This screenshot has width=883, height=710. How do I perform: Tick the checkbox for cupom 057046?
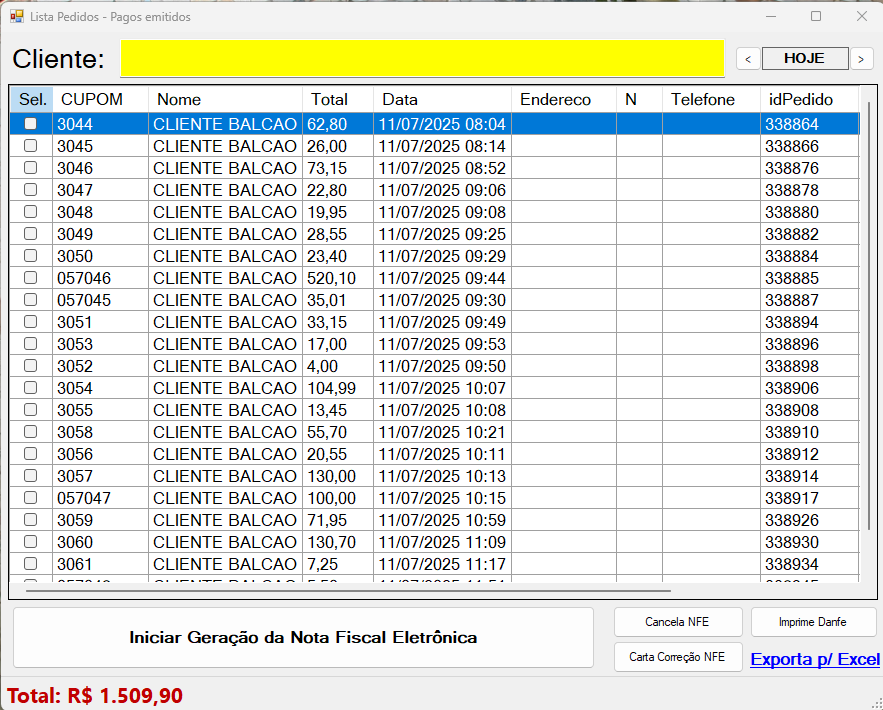[x=31, y=278]
